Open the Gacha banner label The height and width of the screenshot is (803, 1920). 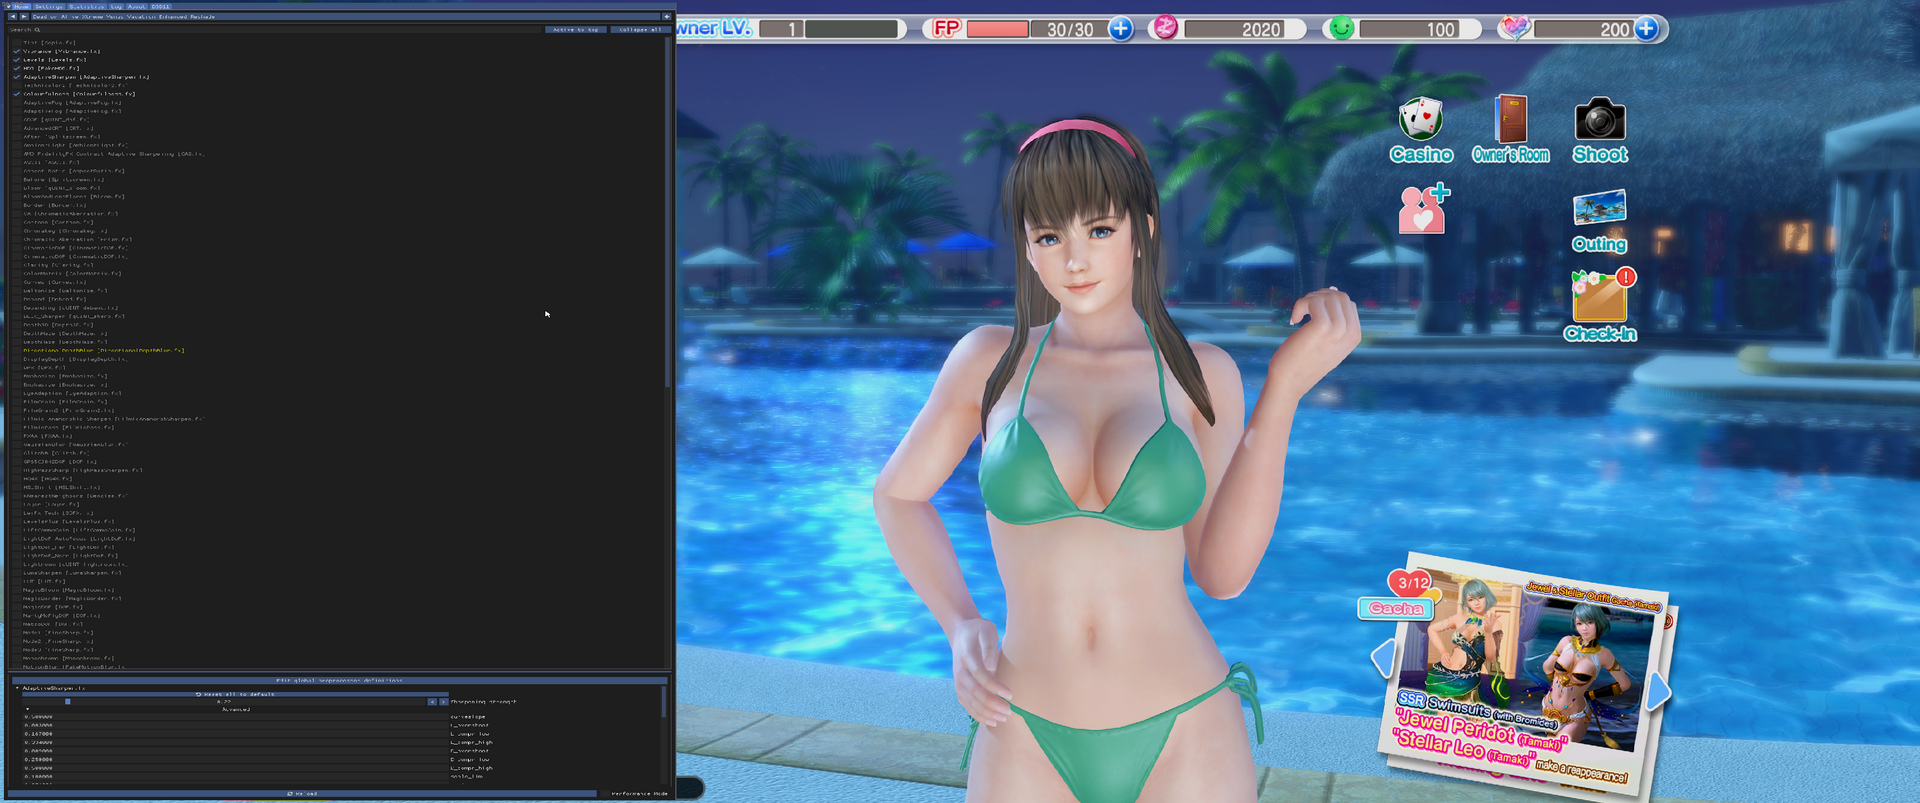[x=1395, y=608]
